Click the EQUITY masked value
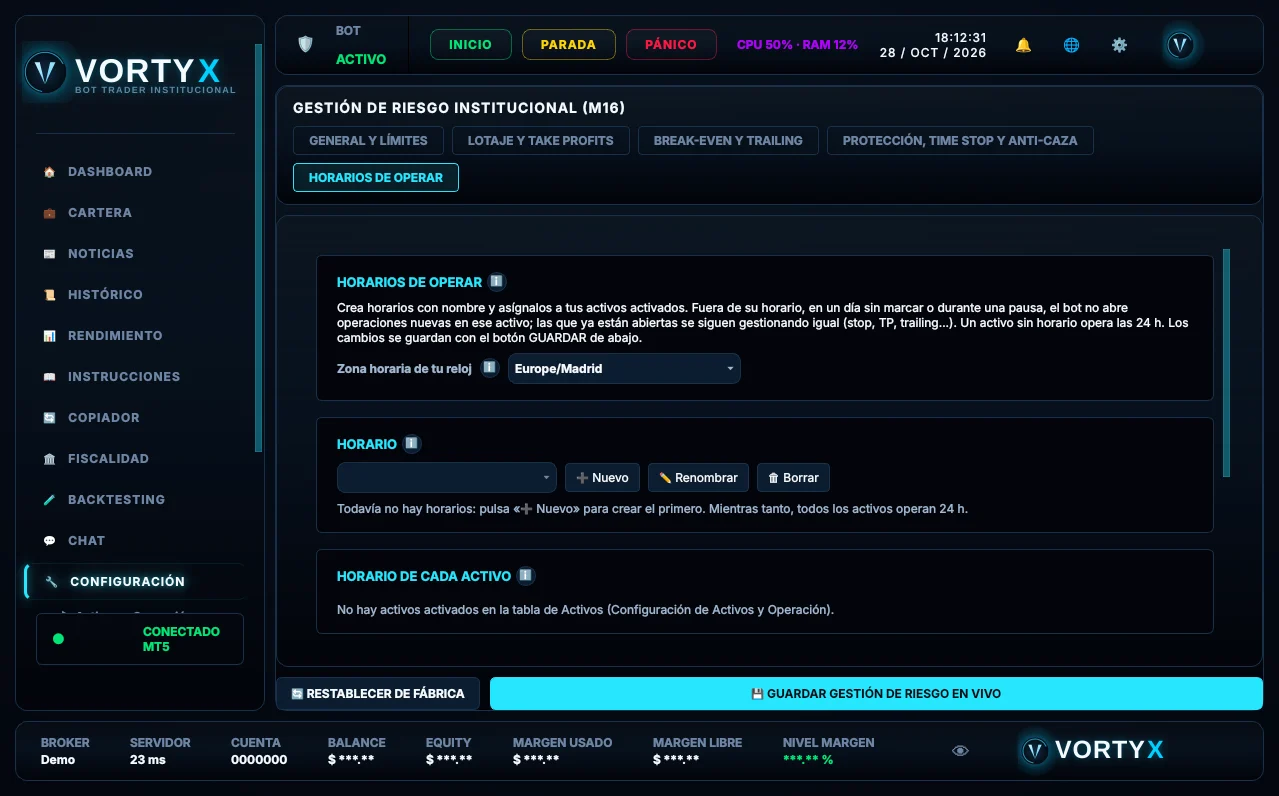This screenshot has height=796, width=1279. [x=449, y=760]
